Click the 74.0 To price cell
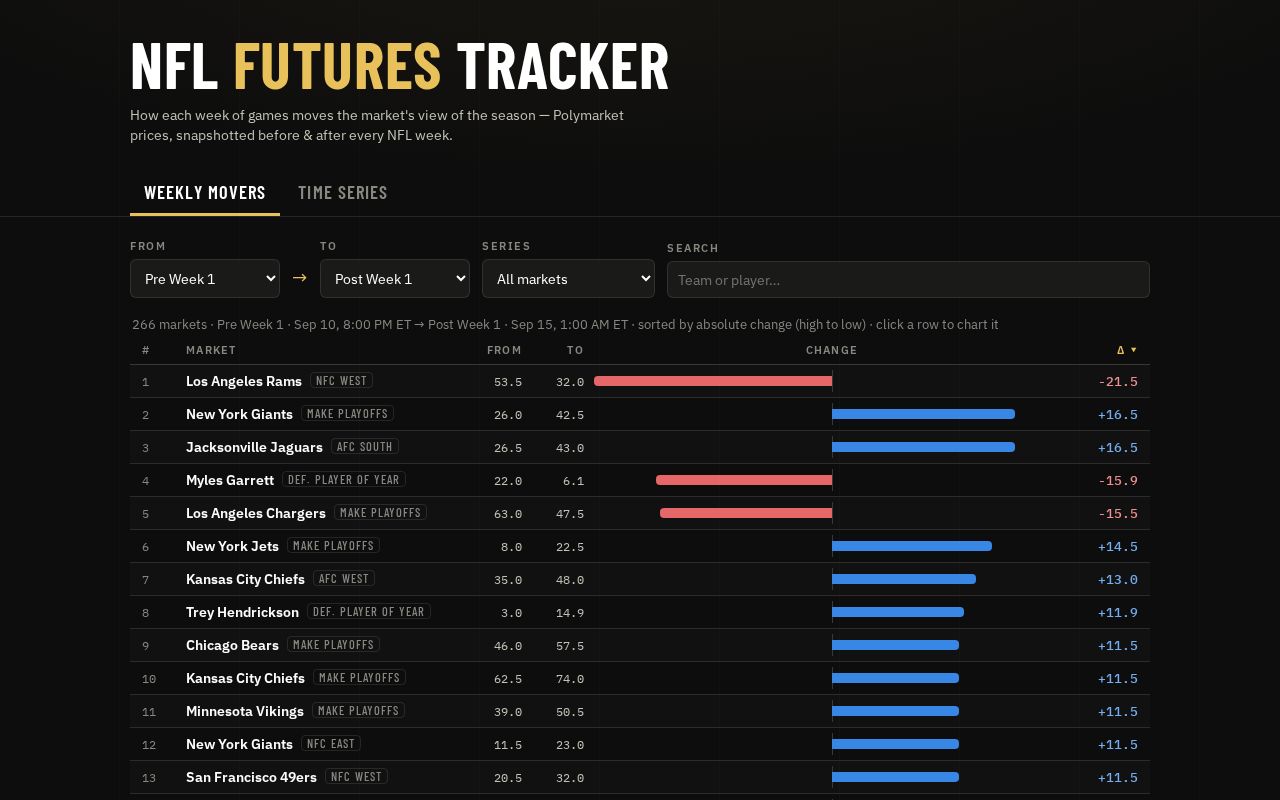The width and height of the screenshot is (1280, 800). tap(570, 679)
